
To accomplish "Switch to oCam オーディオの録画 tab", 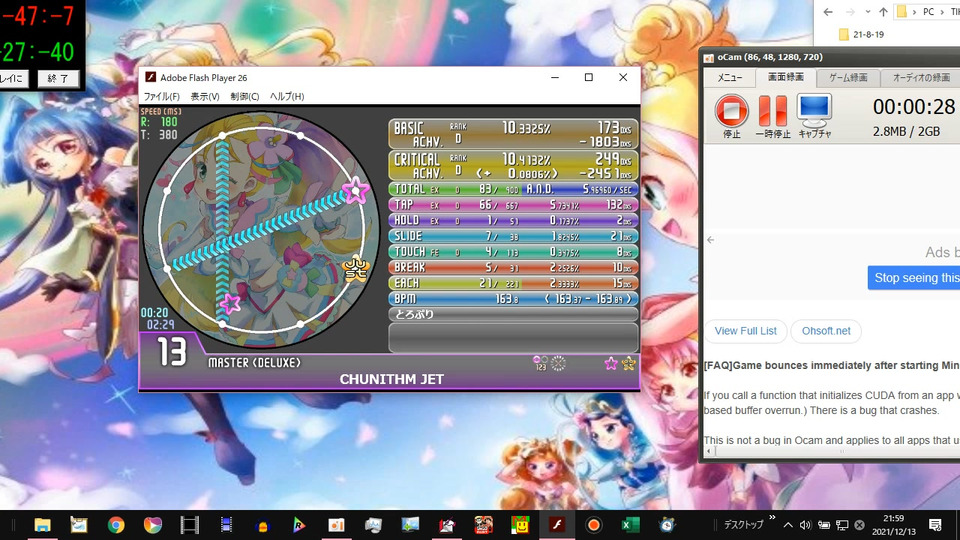I will point(921,77).
